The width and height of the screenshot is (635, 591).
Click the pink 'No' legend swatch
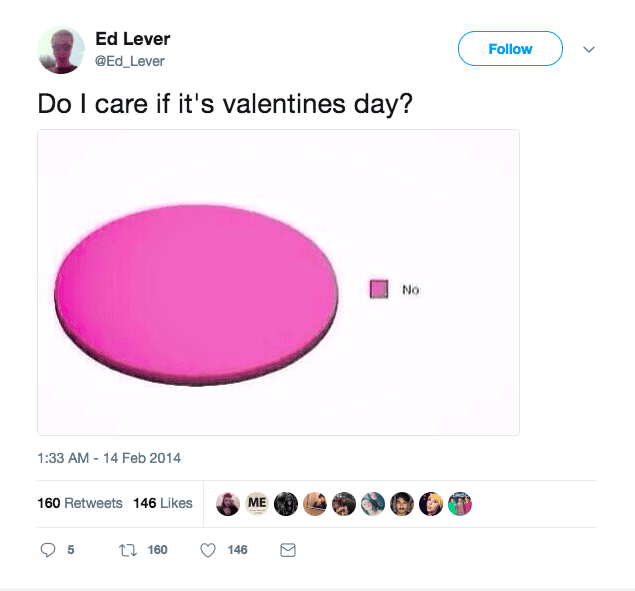click(x=379, y=289)
